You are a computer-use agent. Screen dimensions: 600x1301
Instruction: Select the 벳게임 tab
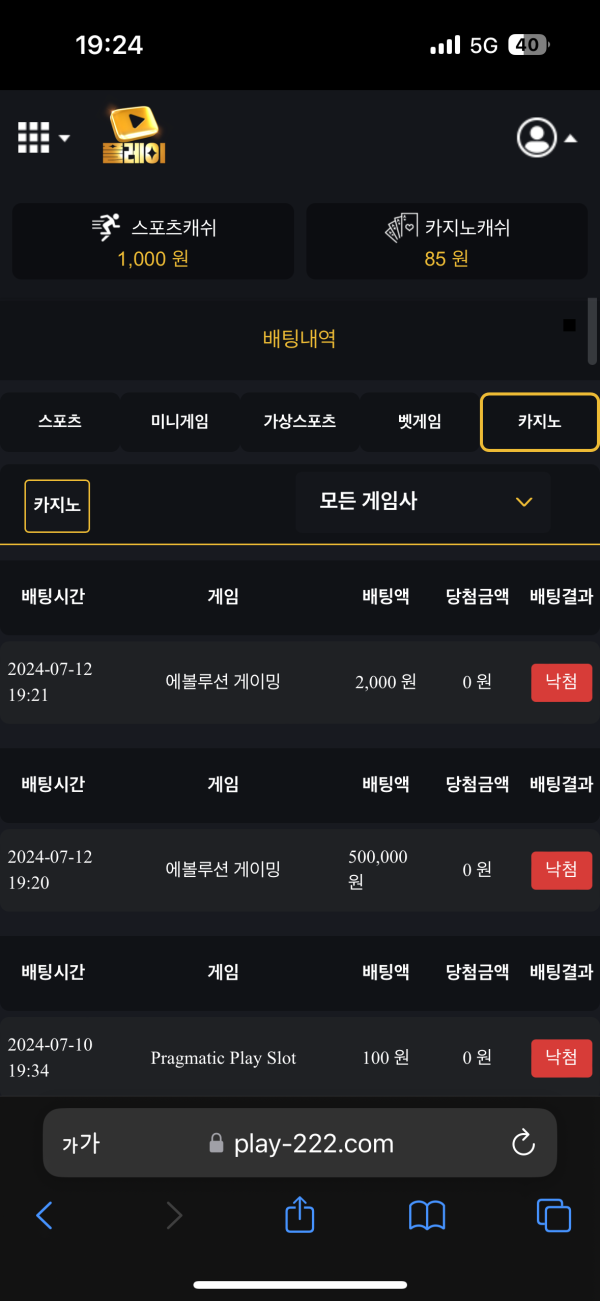point(419,422)
